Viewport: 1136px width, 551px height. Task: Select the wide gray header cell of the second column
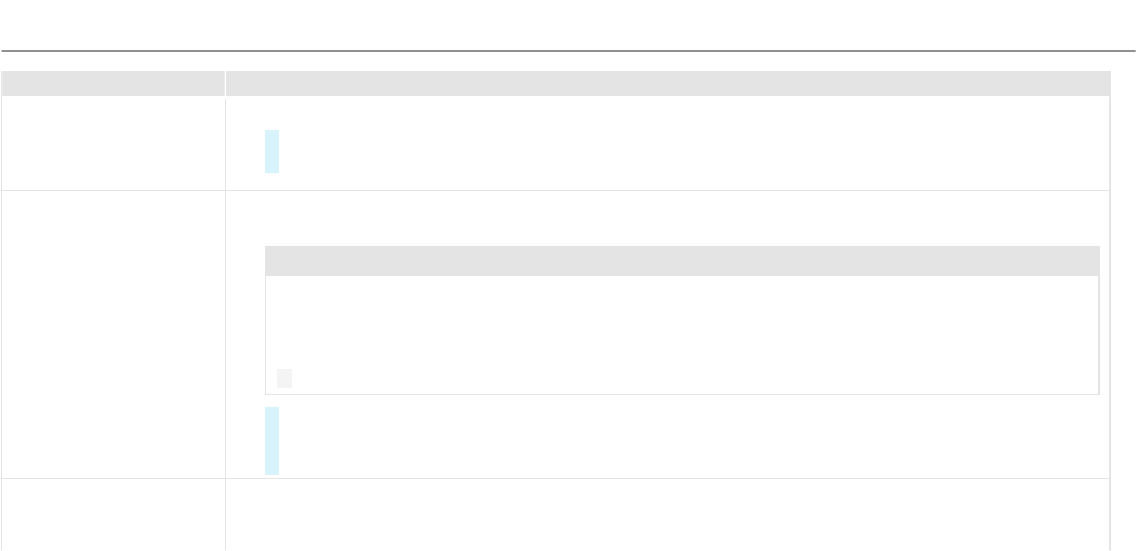pos(667,83)
